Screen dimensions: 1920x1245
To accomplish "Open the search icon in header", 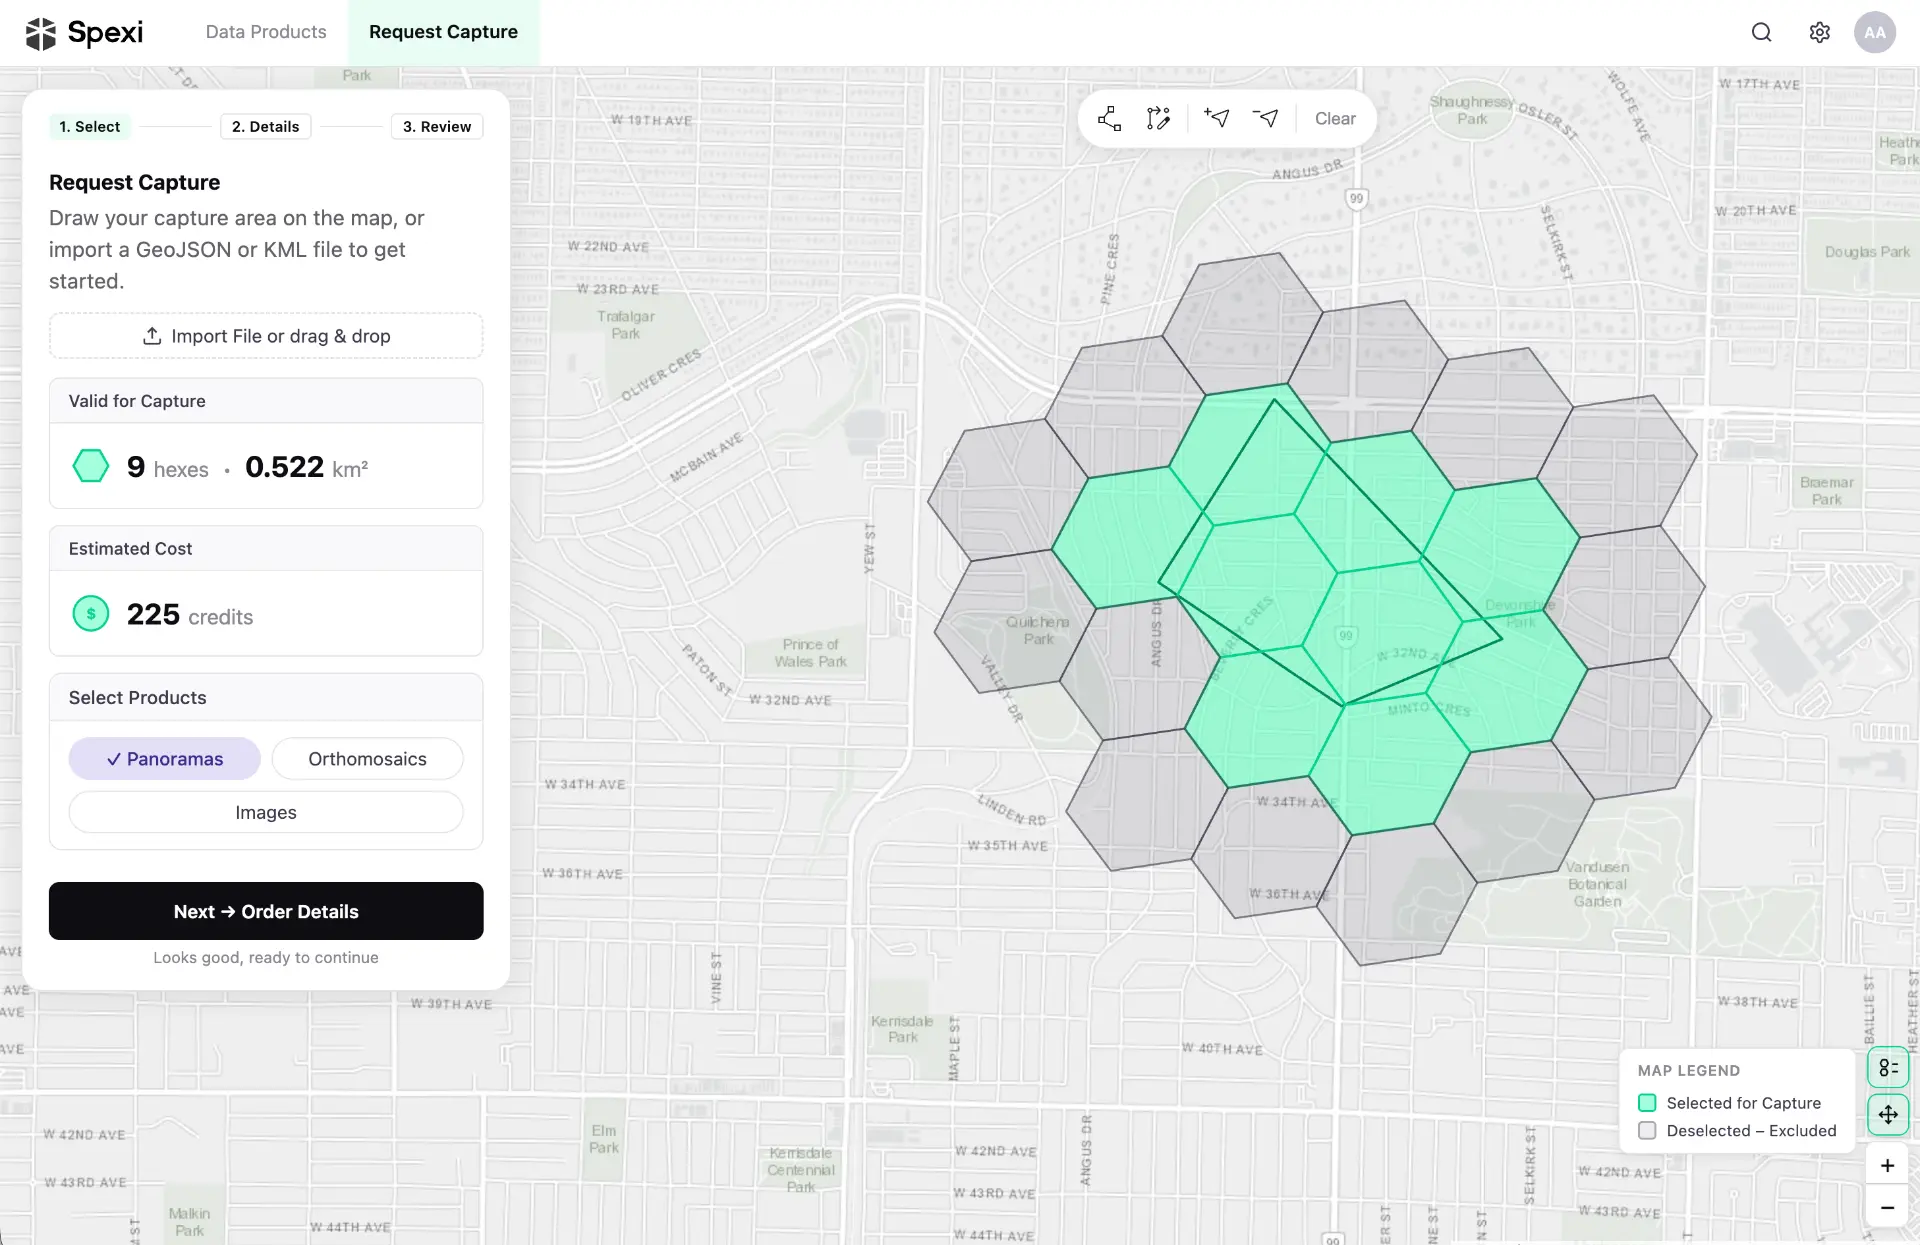I will pos(1762,32).
